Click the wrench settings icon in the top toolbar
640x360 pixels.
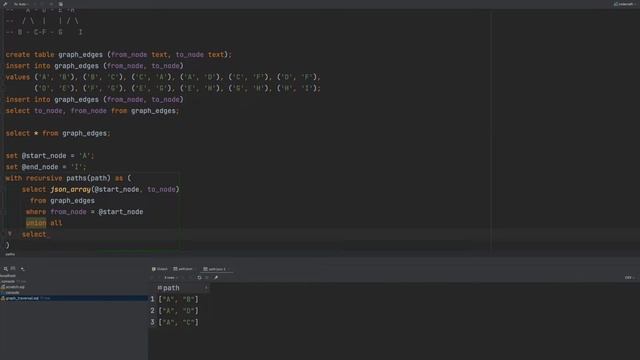(x=5, y=4)
